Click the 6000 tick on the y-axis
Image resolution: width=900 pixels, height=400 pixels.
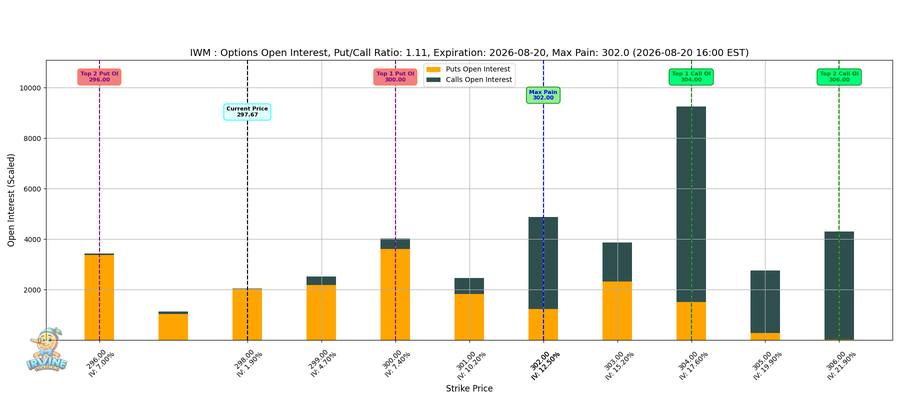click(32, 189)
